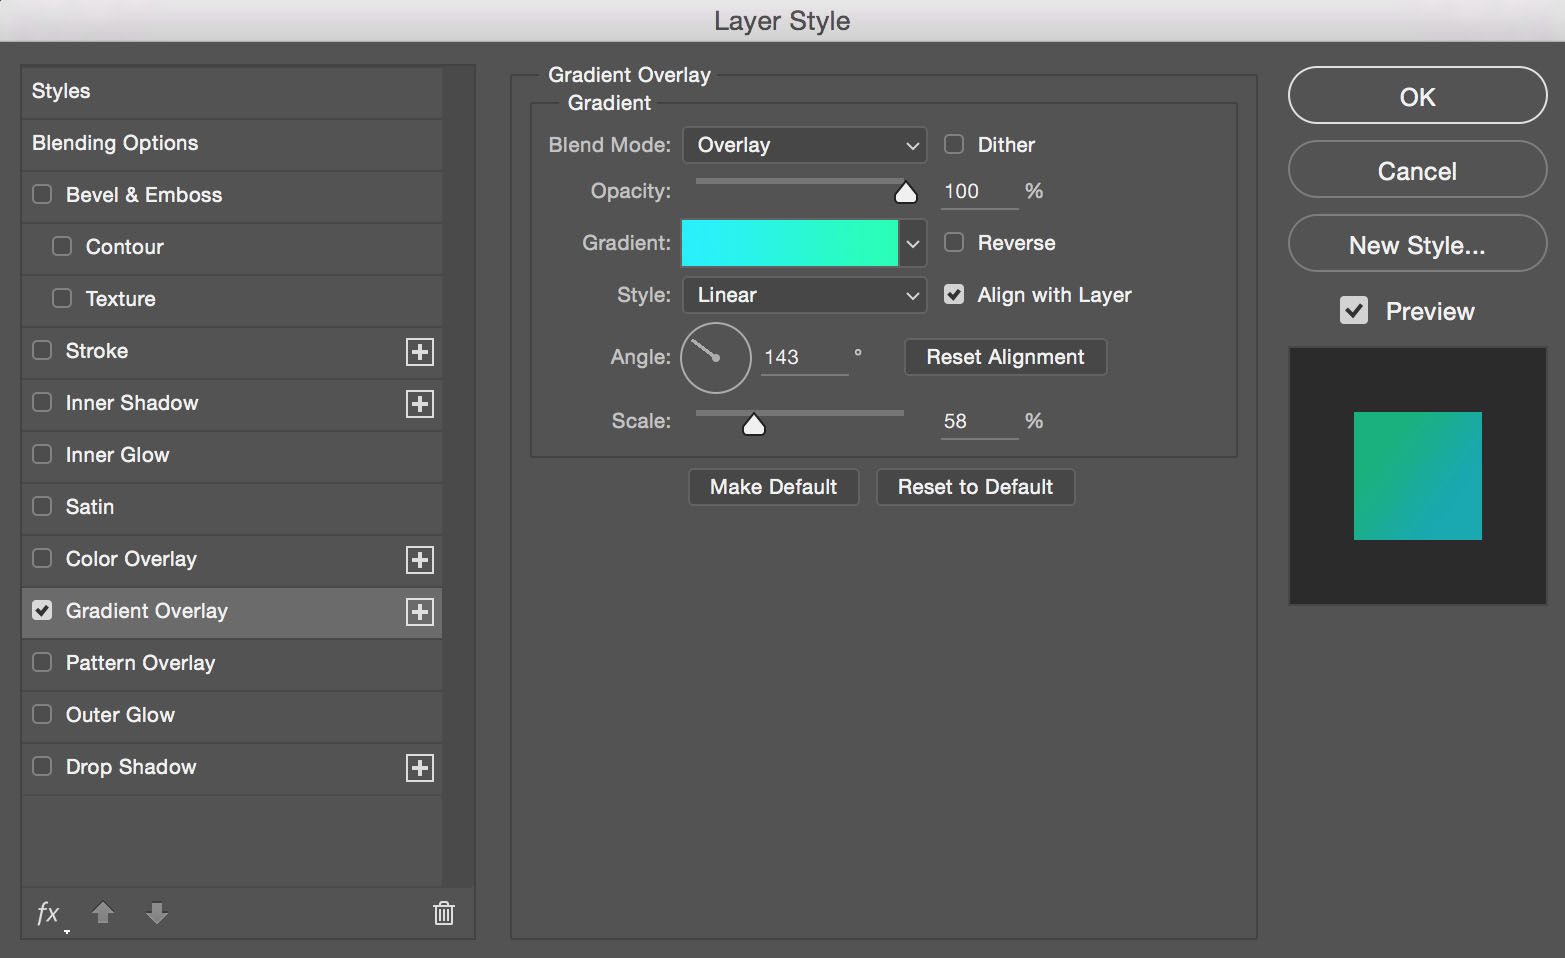This screenshot has width=1565, height=958.
Task: Click the gradient color swatch
Action: (x=790, y=243)
